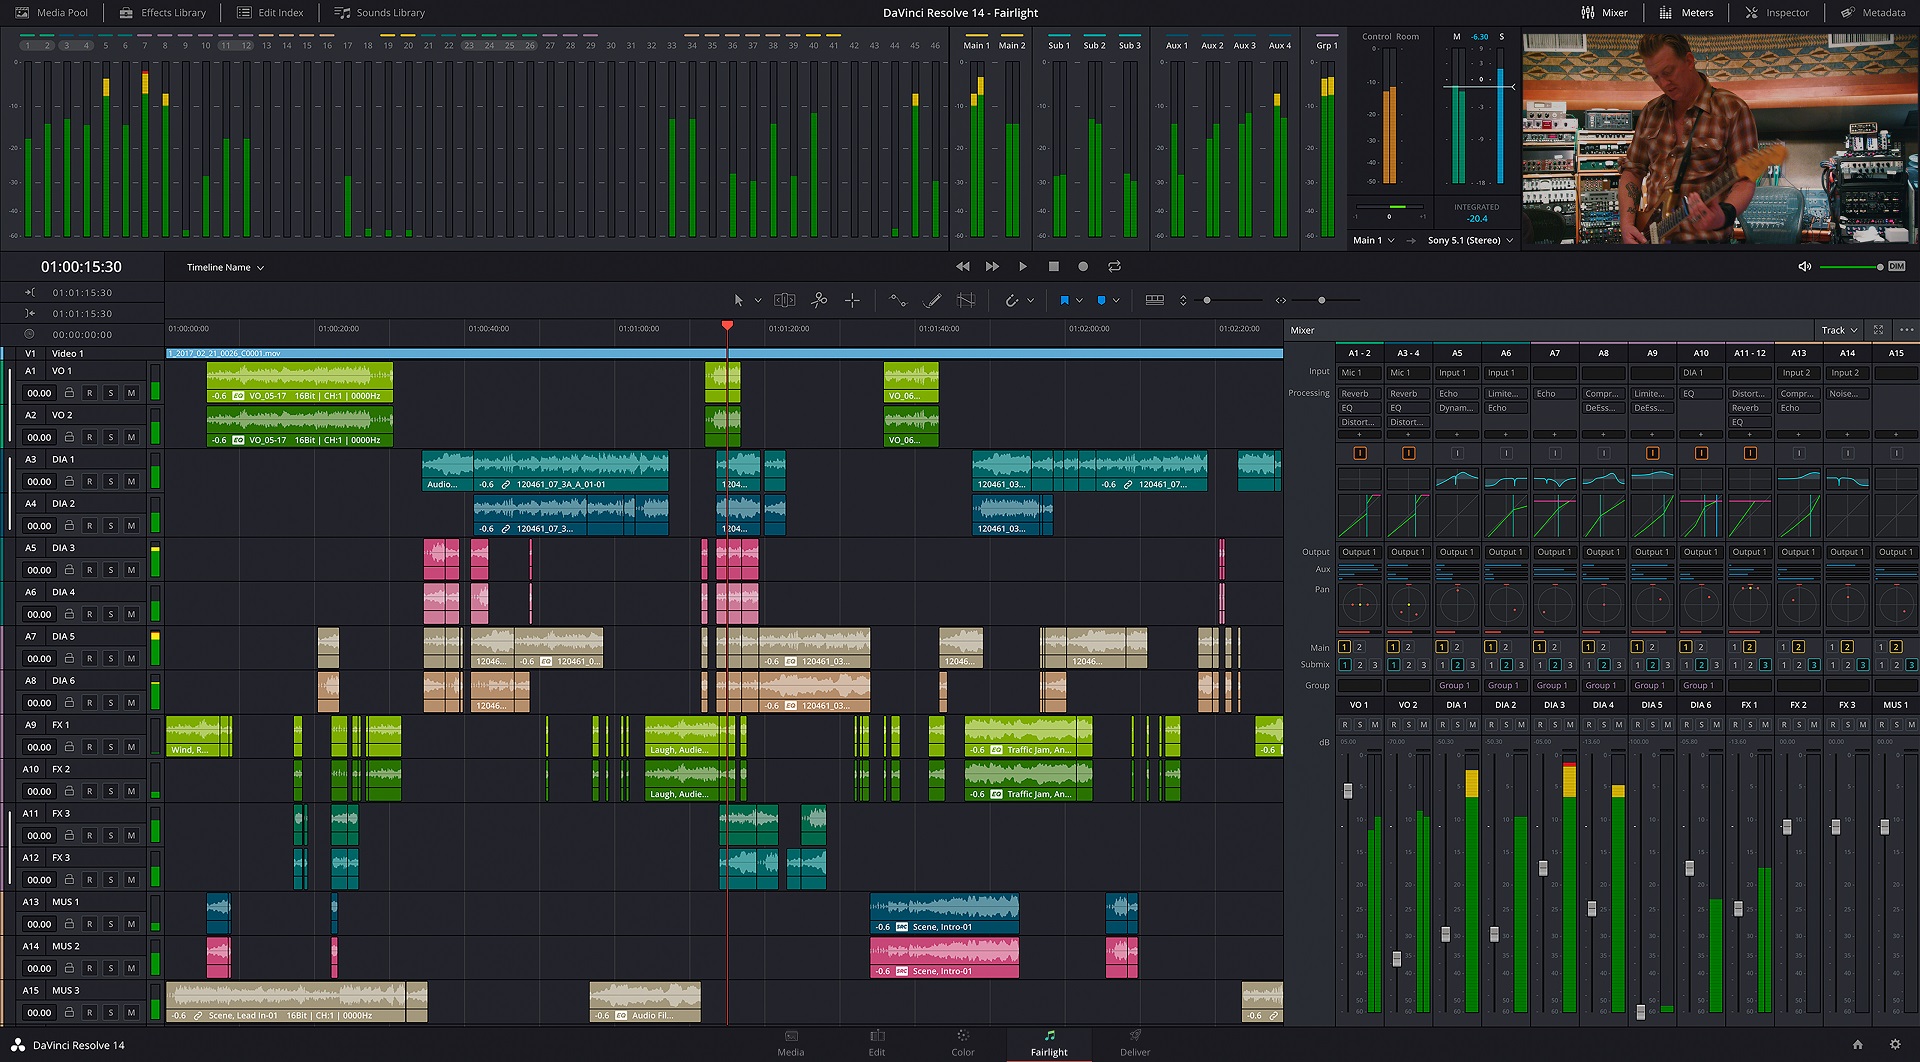The width and height of the screenshot is (1920, 1062).
Task: Open the Timeline Name dropdown
Action: point(225,268)
